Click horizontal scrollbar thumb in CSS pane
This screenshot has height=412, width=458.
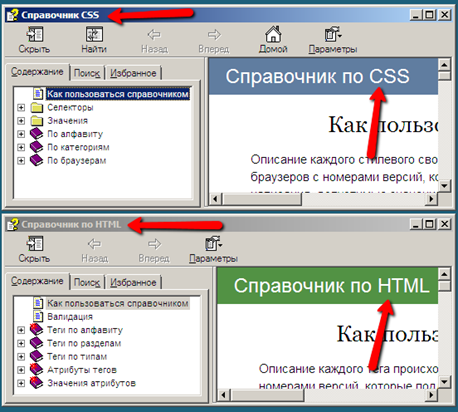261,199
